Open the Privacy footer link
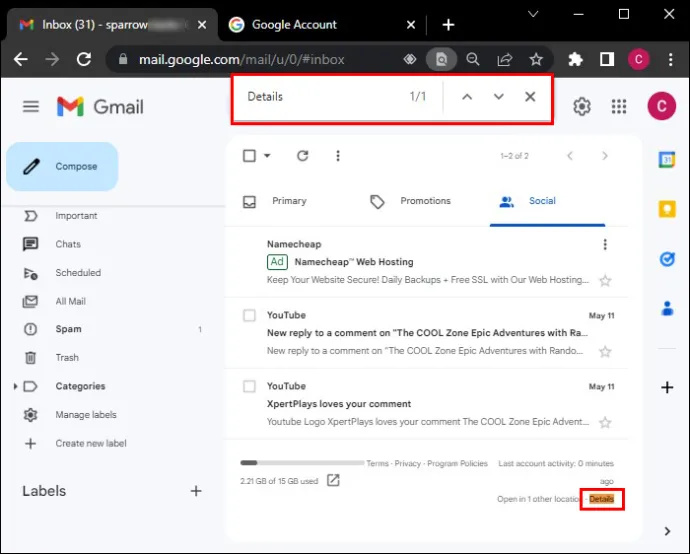Screen dimensions: 690x554 [407, 463]
